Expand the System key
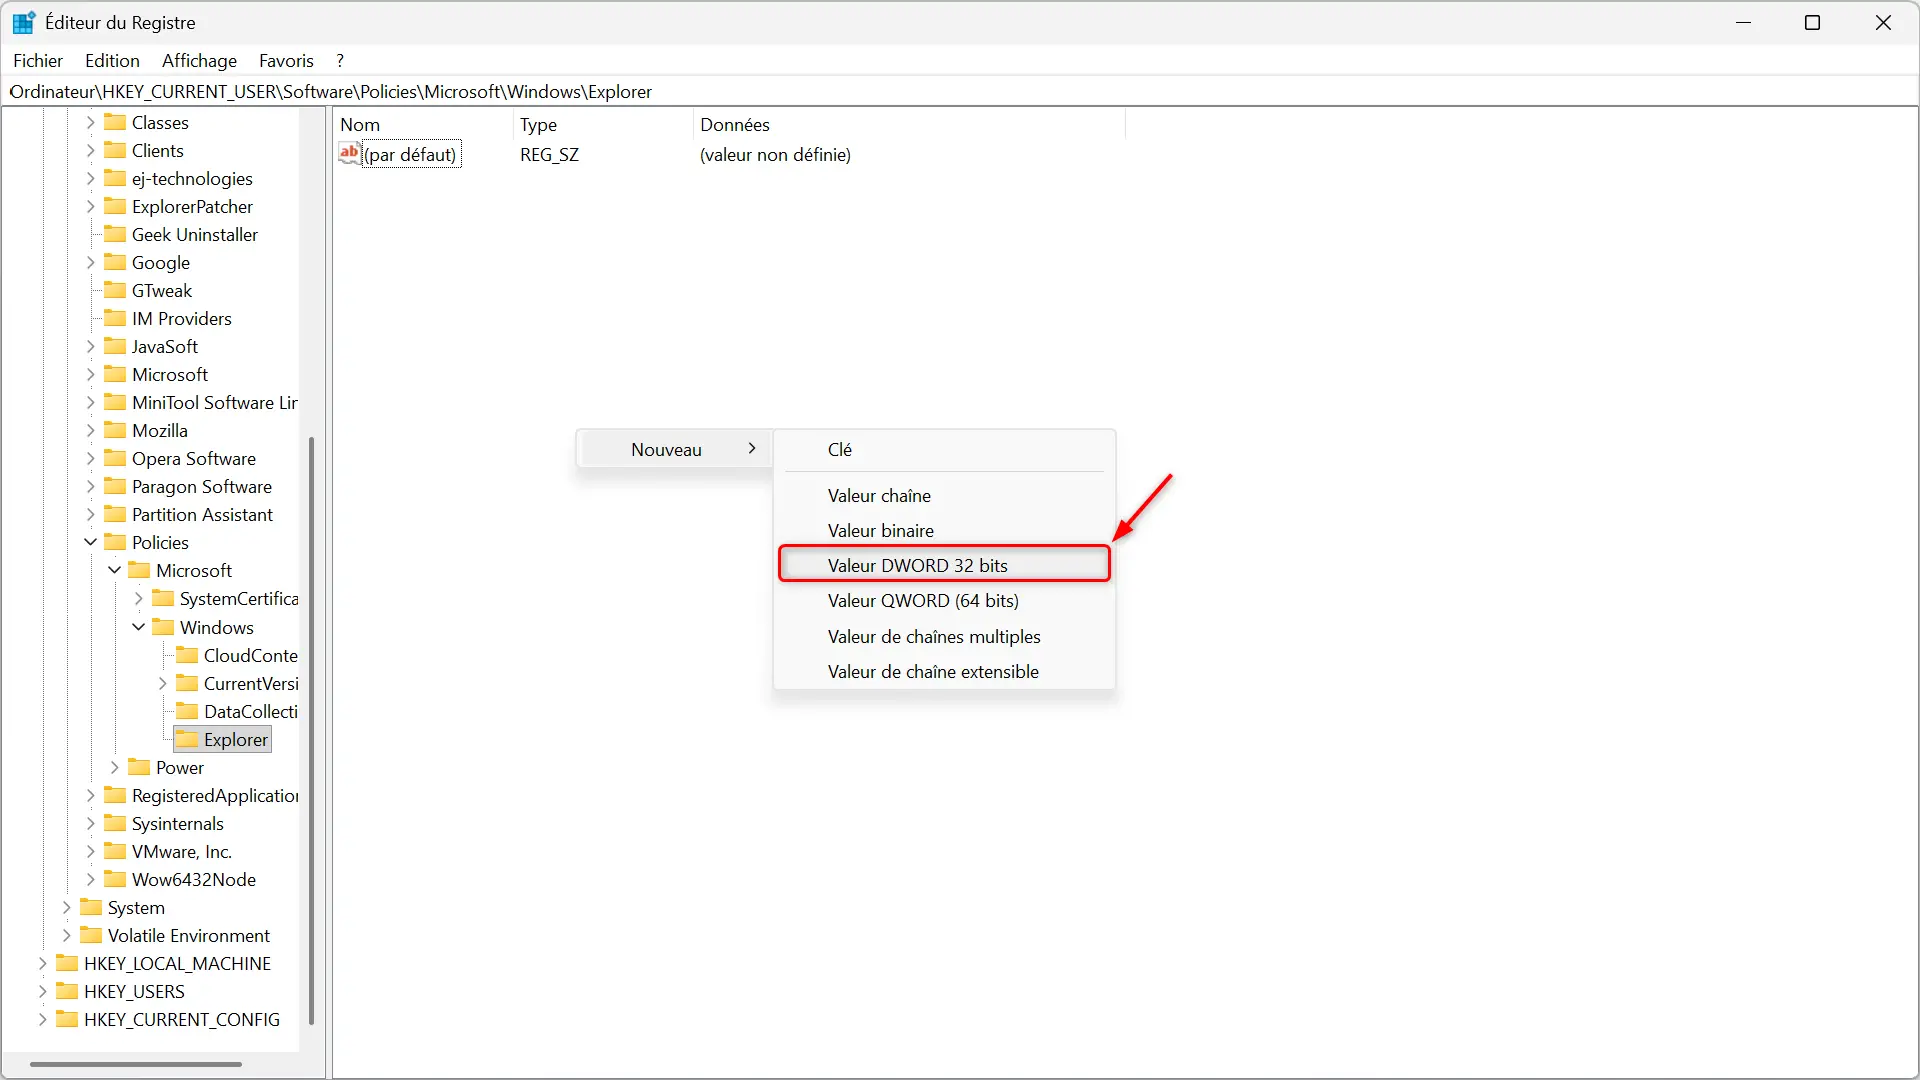1920x1080 pixels. [x=67, y=907]
